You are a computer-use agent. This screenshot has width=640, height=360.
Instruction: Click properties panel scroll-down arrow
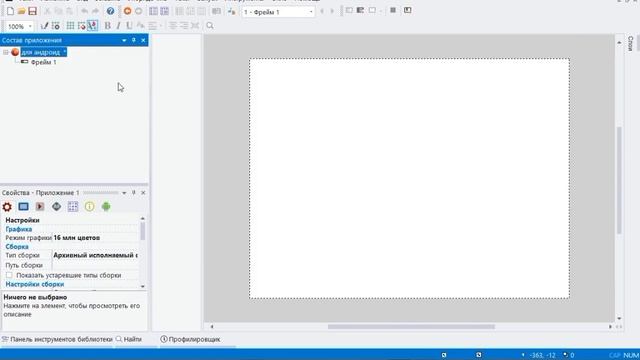pyautogui.click(x=142, y=286)
